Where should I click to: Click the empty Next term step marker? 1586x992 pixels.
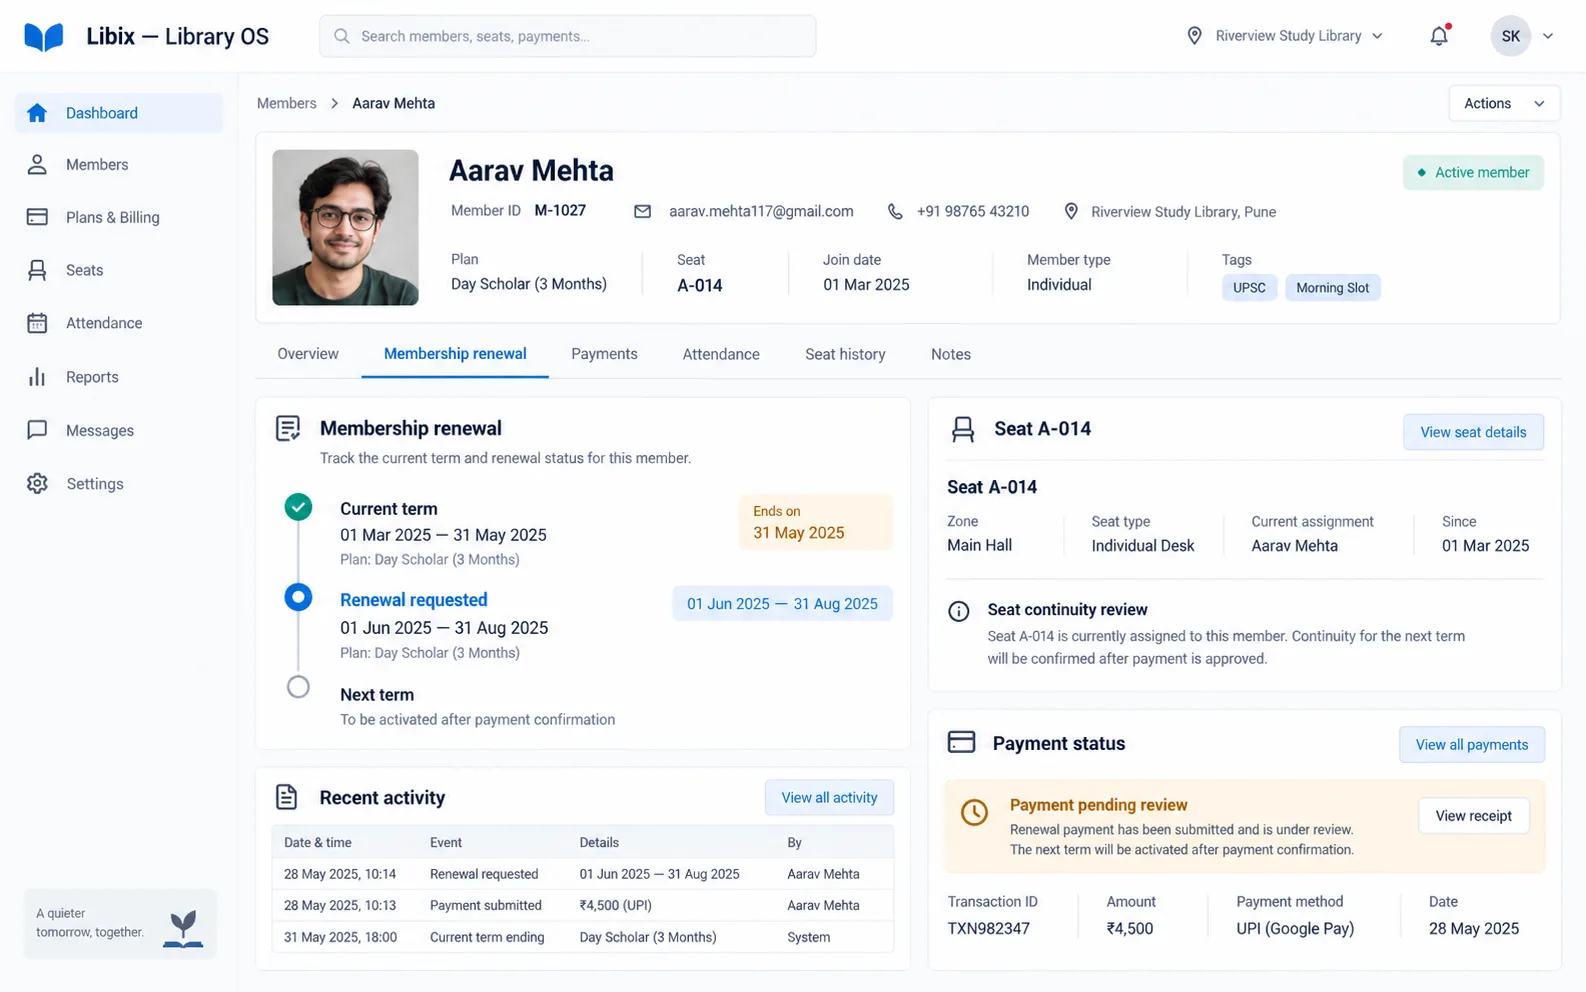pyautogui.click(x=298, y=687)
